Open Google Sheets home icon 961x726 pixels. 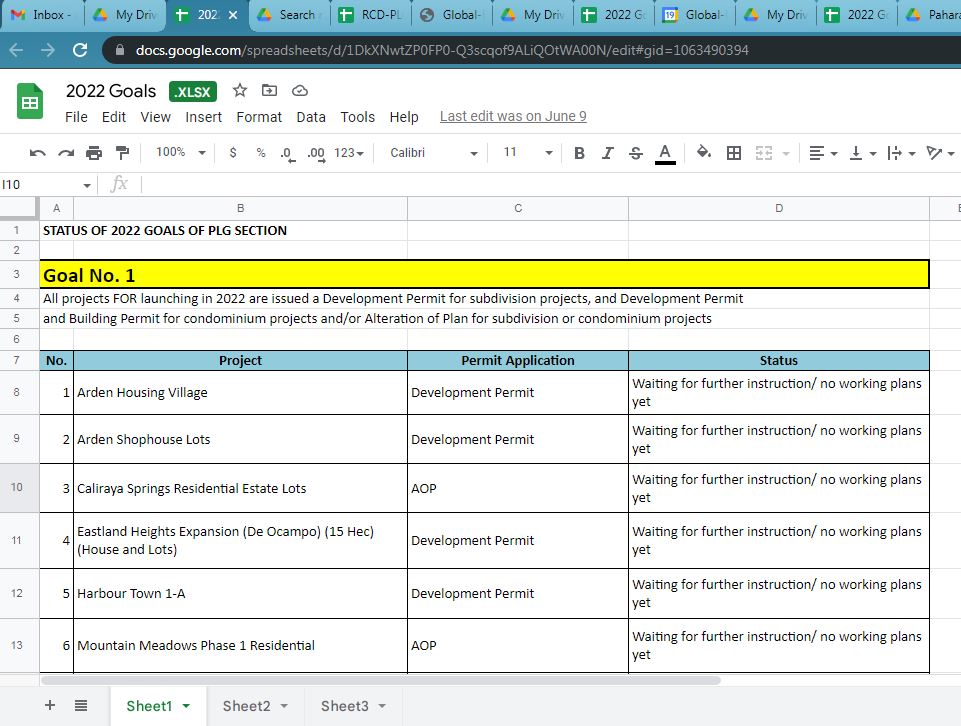coord(30,102)
